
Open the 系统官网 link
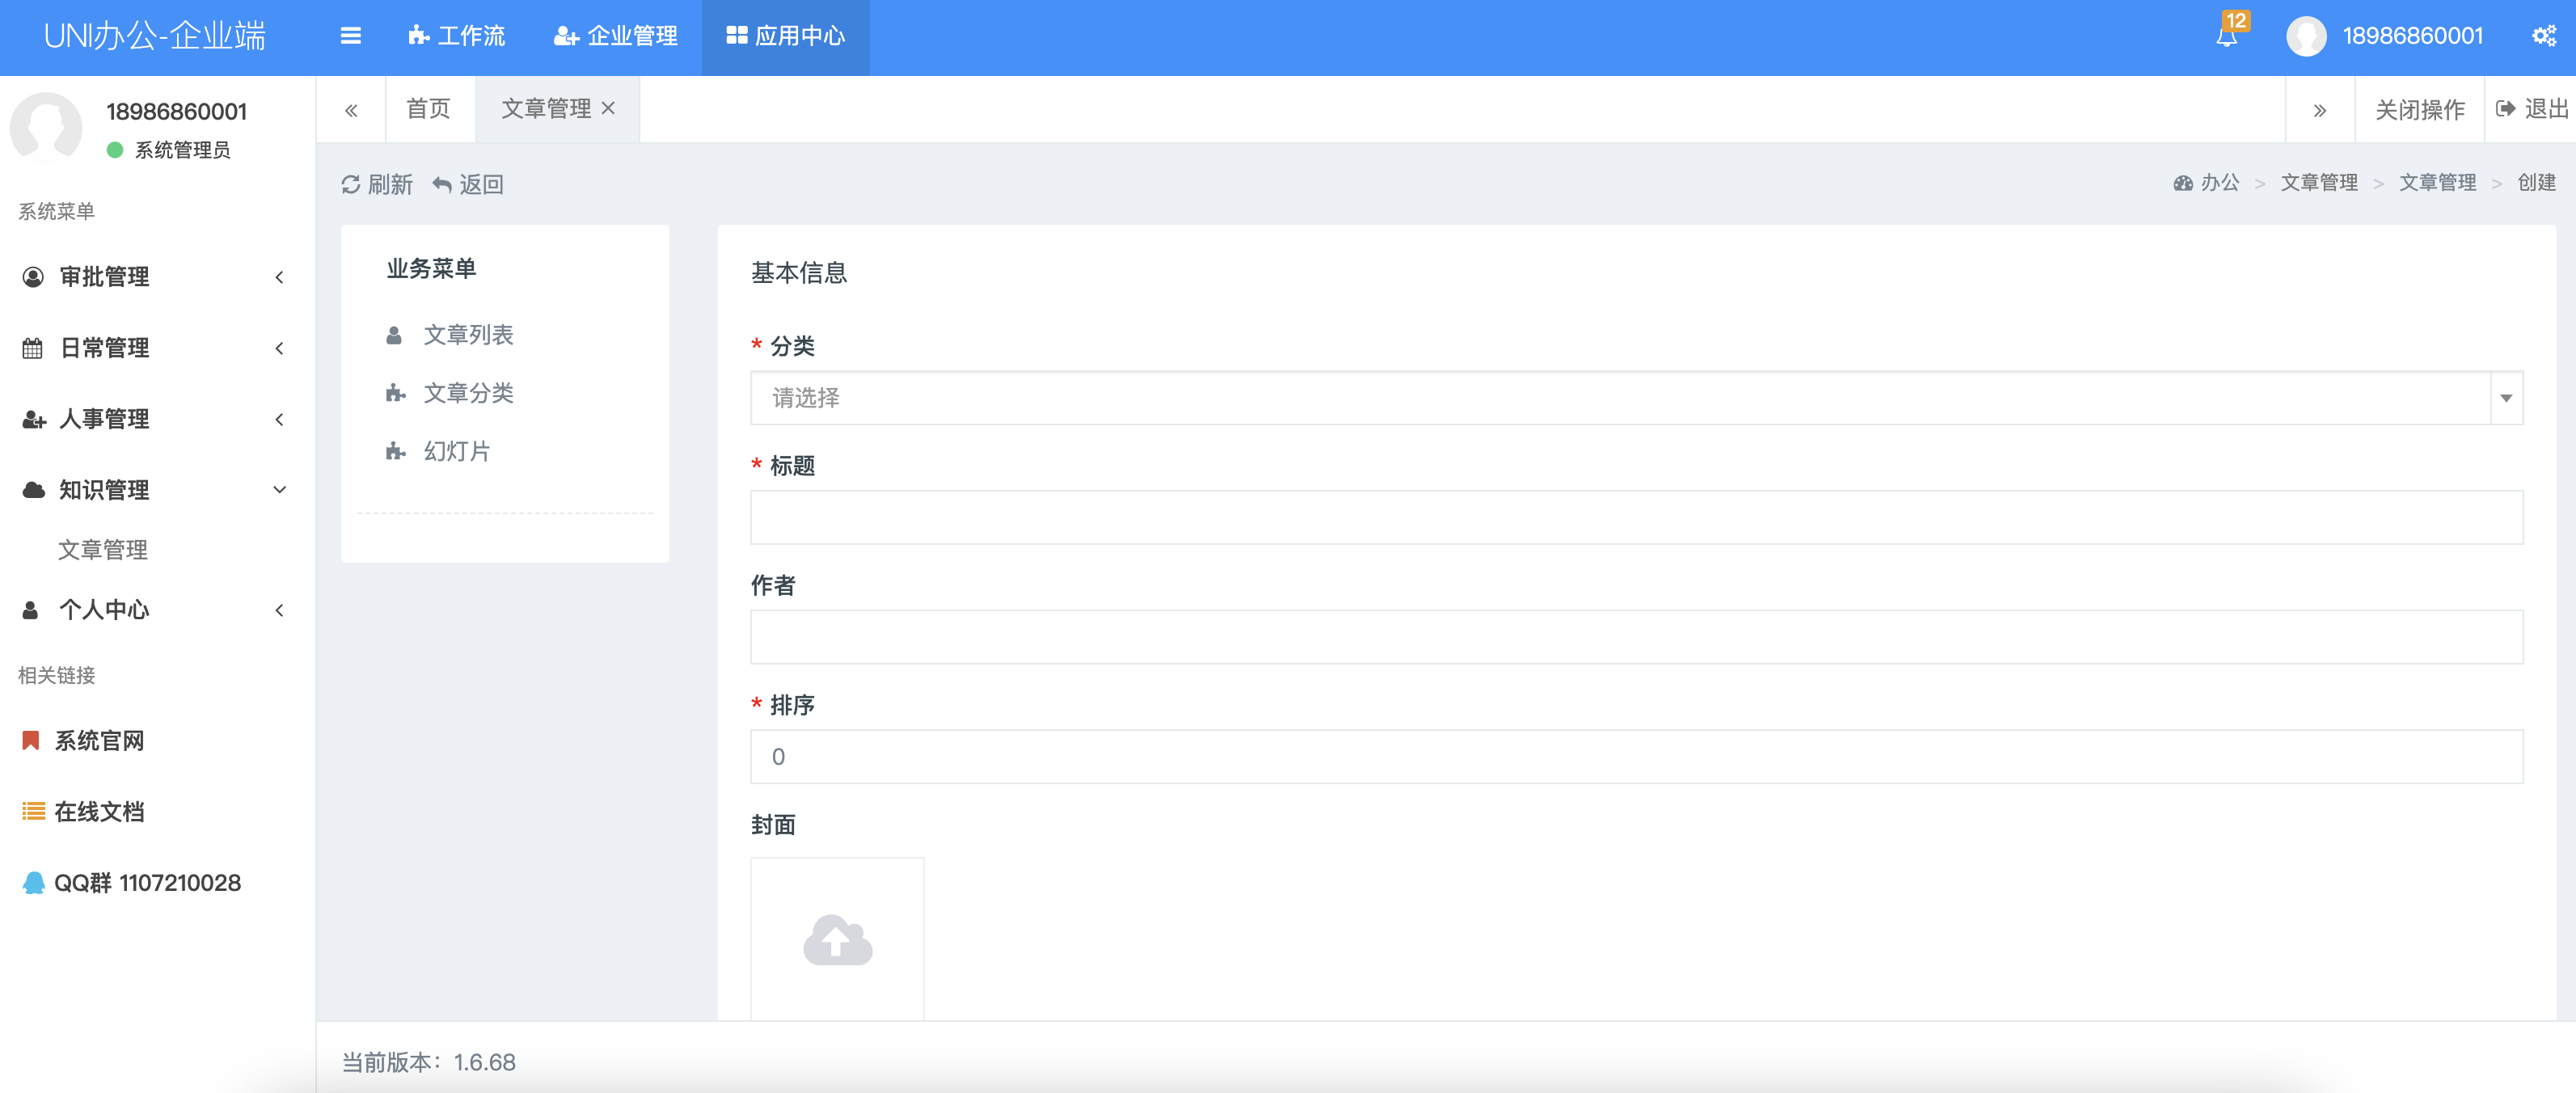tap(98, 741)
